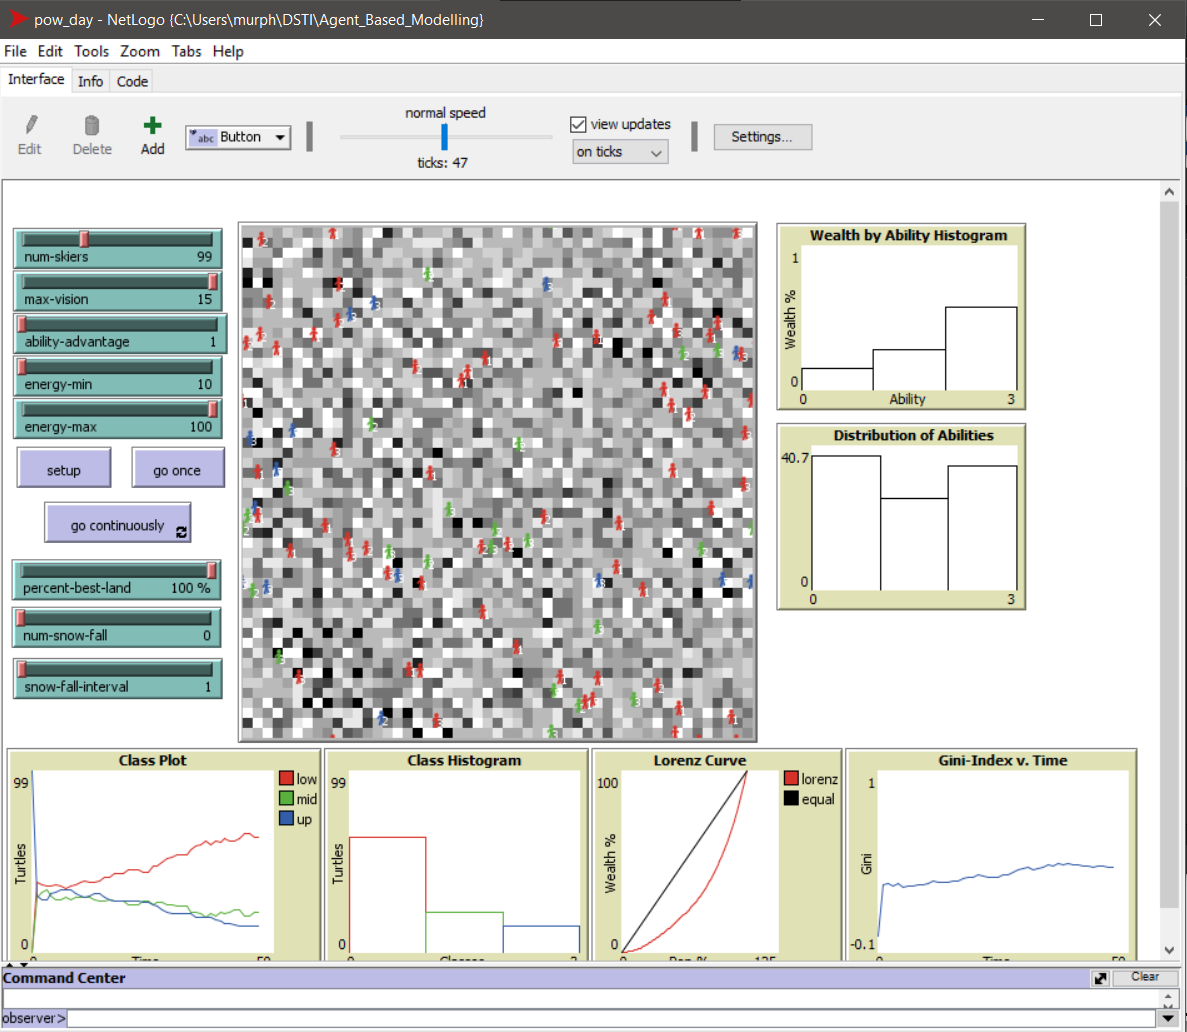Click the Edit pencil icon
This screenshot has width=1187, height=1032.
pyautogui.click(x=30, y=125)
